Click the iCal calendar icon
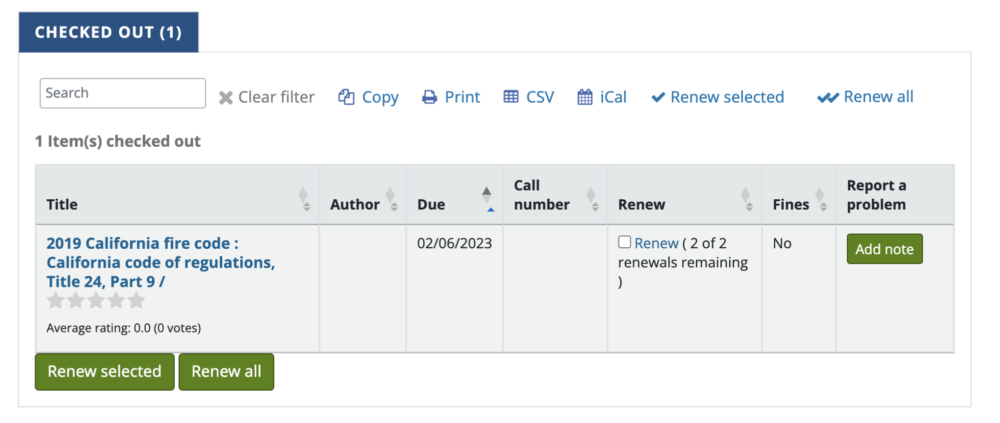 585,97
